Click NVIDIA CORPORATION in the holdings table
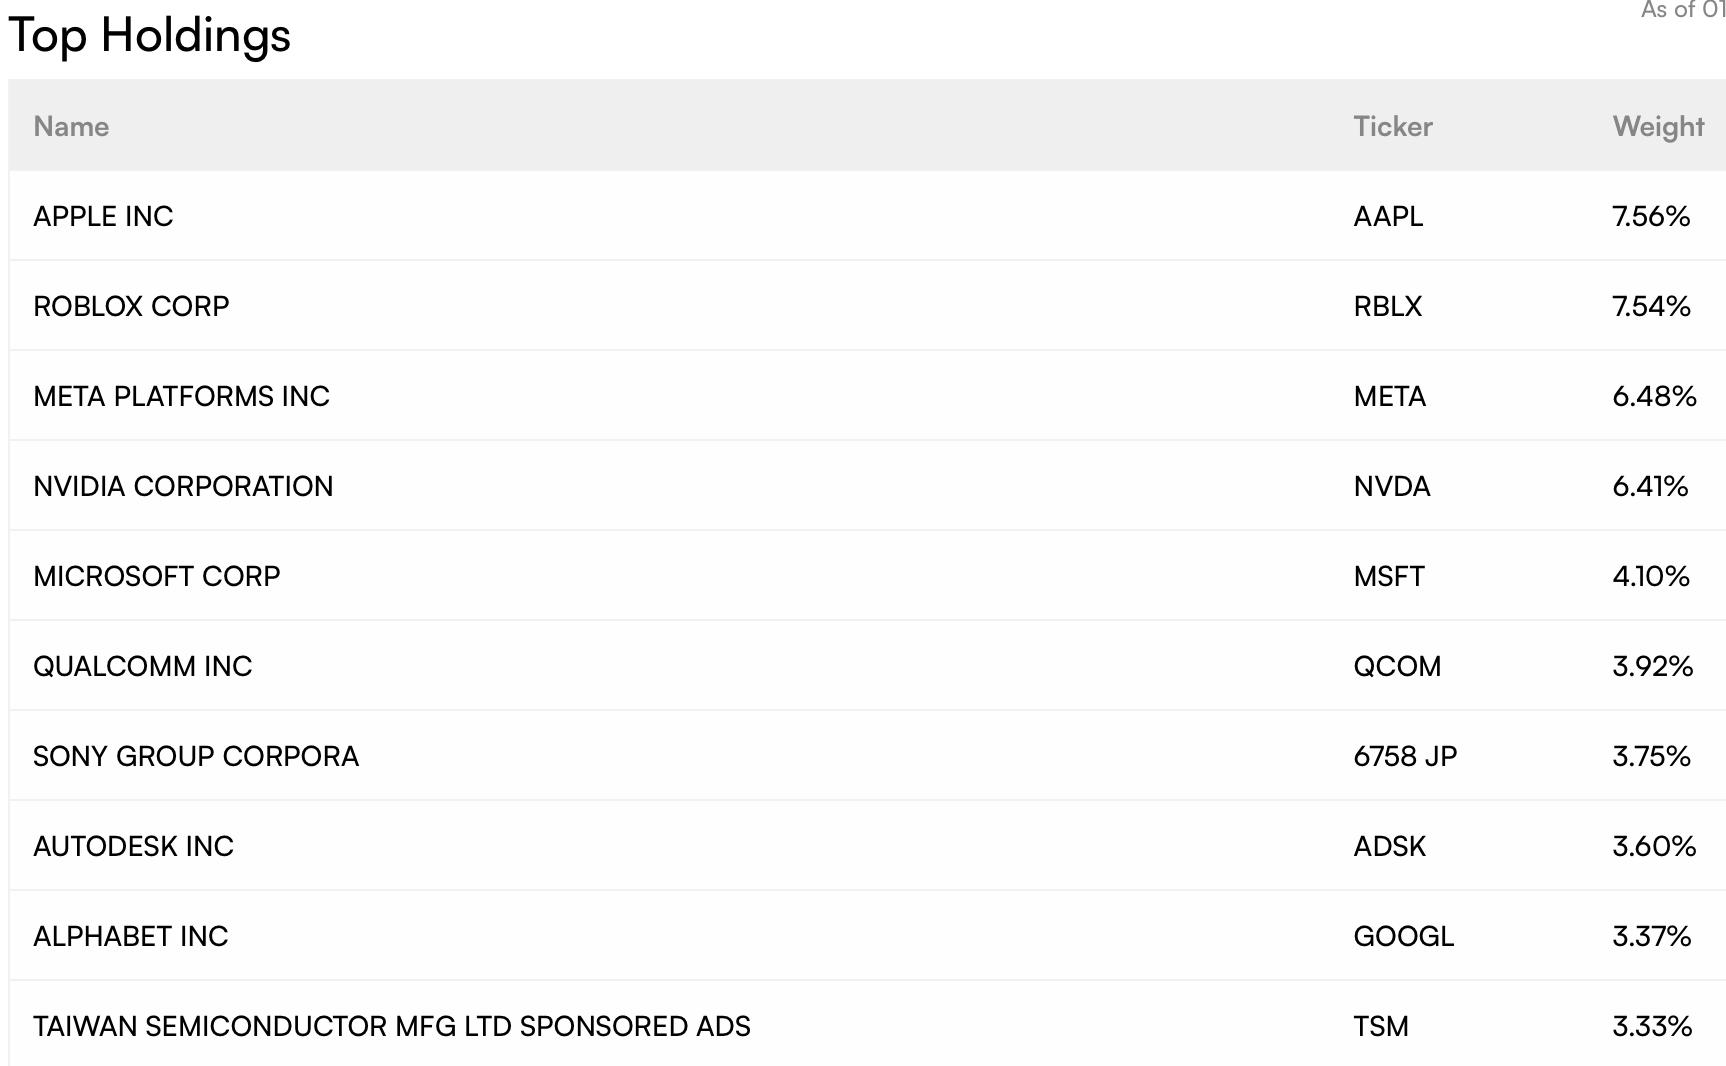The height and width of the screenshot is (1066, 1726). pyautogui.click(x=183, y=486)
